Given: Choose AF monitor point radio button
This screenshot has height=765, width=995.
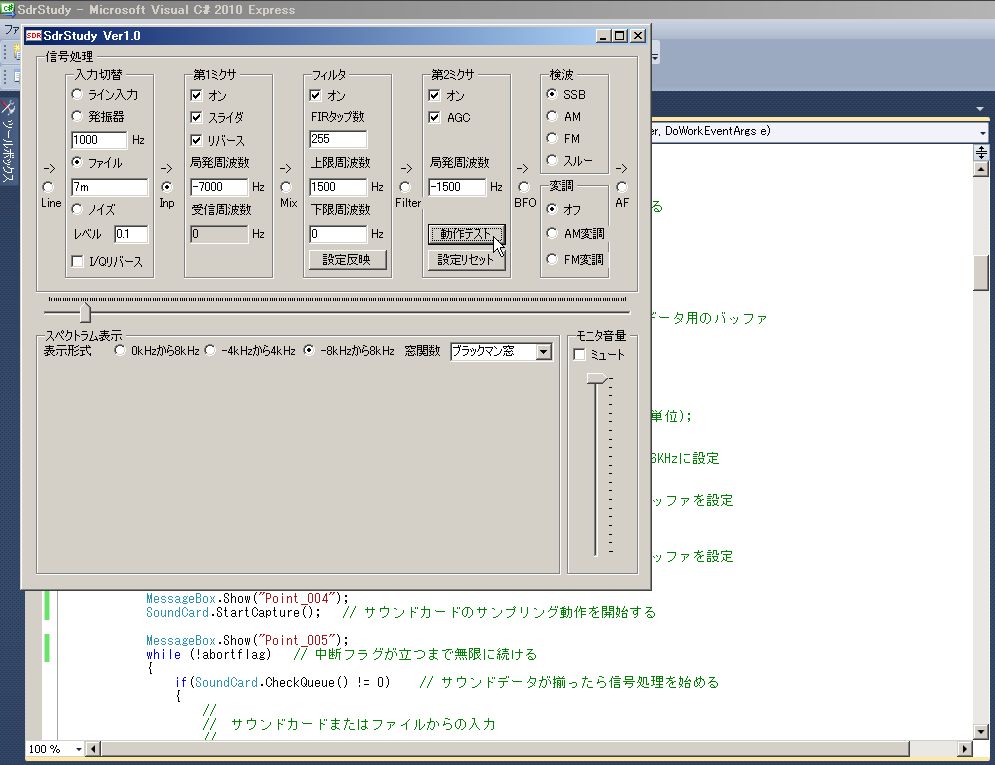Looking at the screenshot, I should [622, 187].
